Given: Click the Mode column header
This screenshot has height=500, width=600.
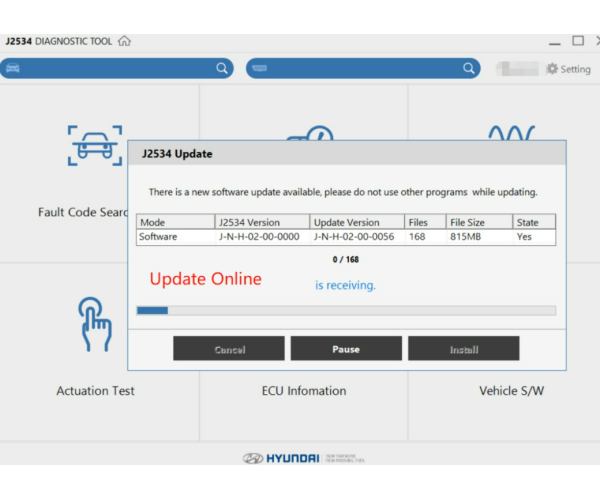Looking at the screenshot, I should [176, 222].
